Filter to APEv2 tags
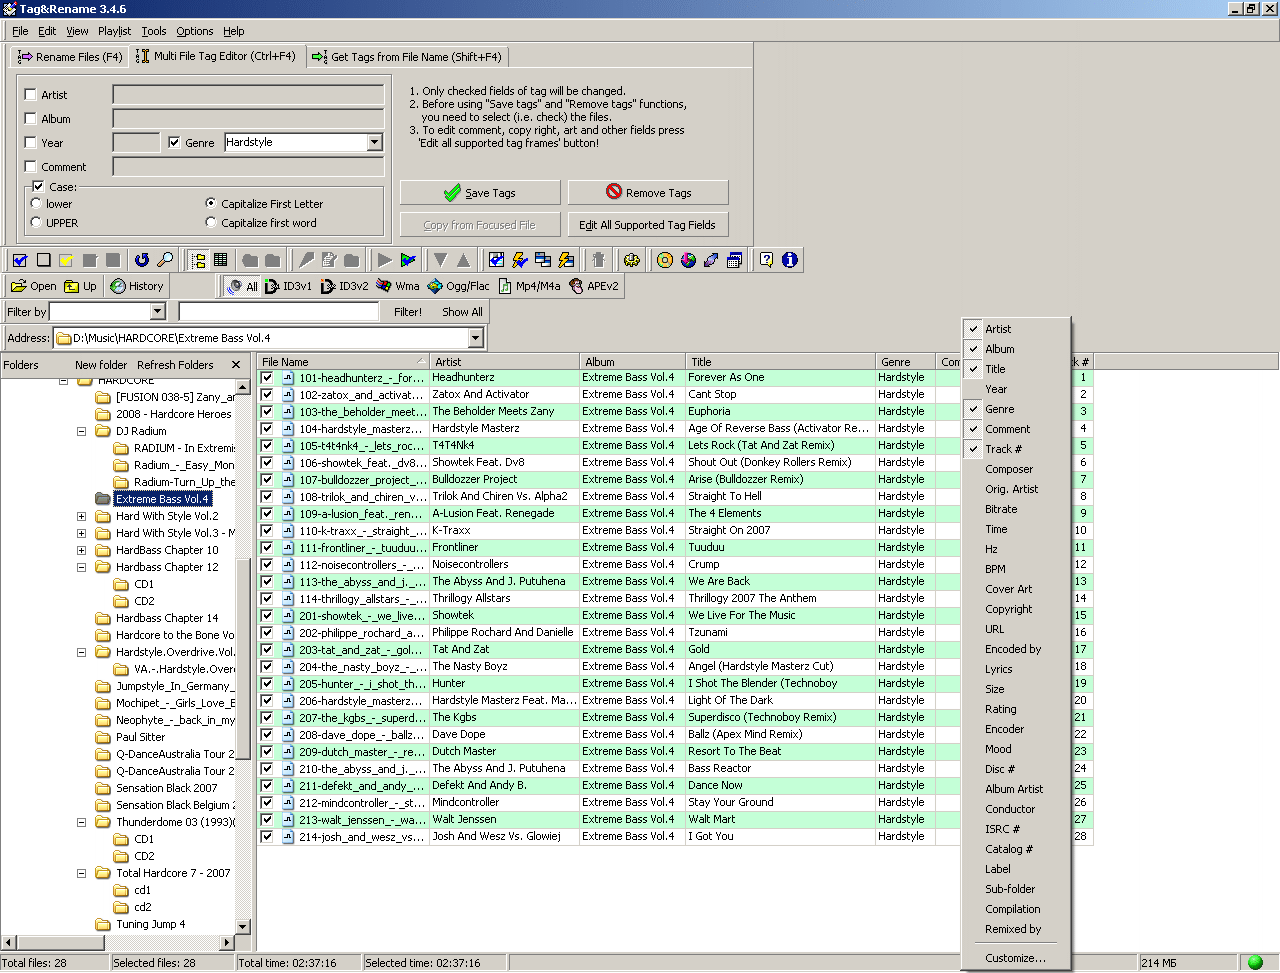The width and height of the screenshot is (1280, 973). click(594, 286)
